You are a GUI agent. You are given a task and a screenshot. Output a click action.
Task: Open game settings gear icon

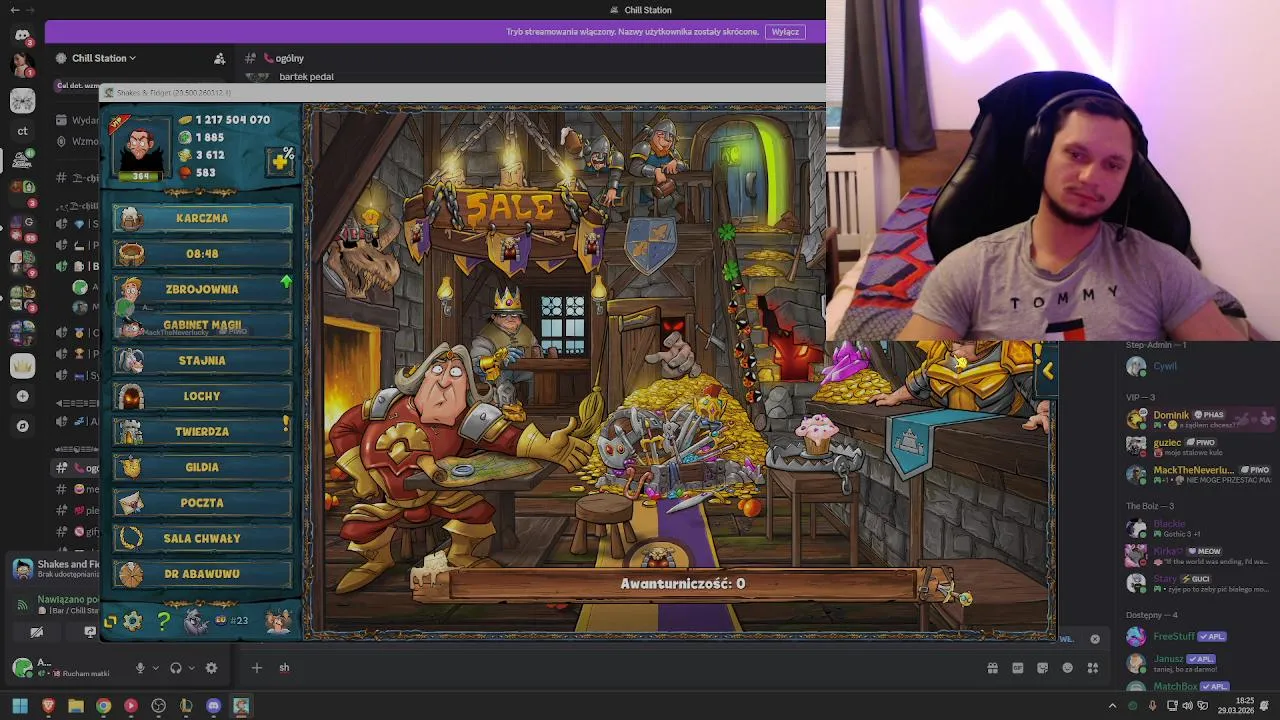(x=132, y=621)
